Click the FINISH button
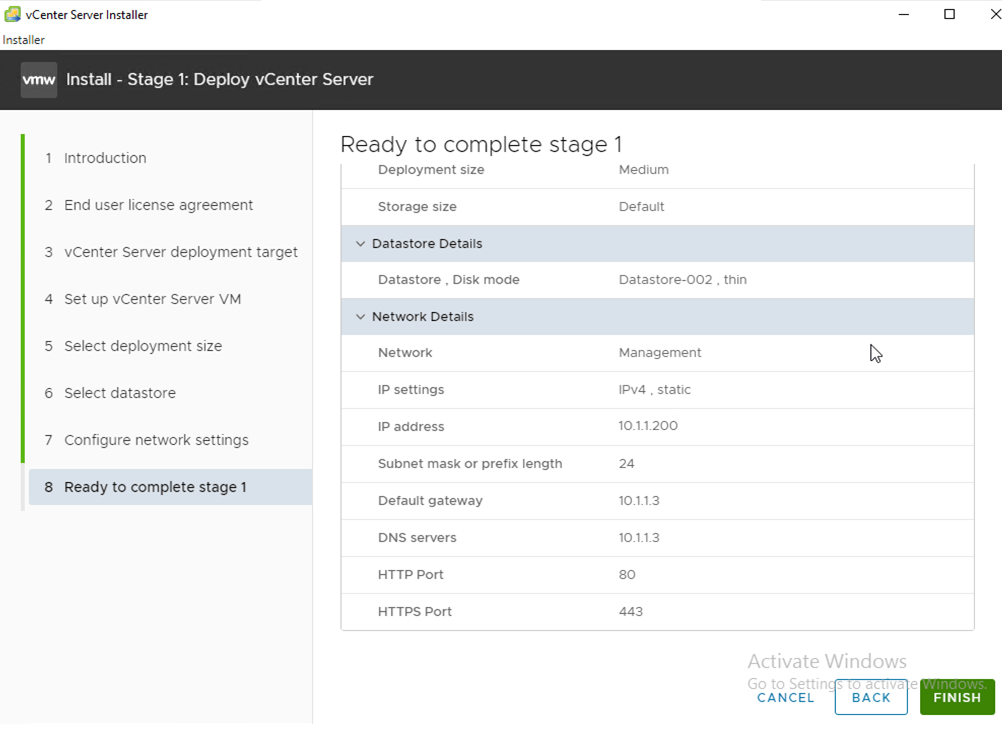Image resolution: width=1002 pixels, height=732 pixels. point(956,697)
